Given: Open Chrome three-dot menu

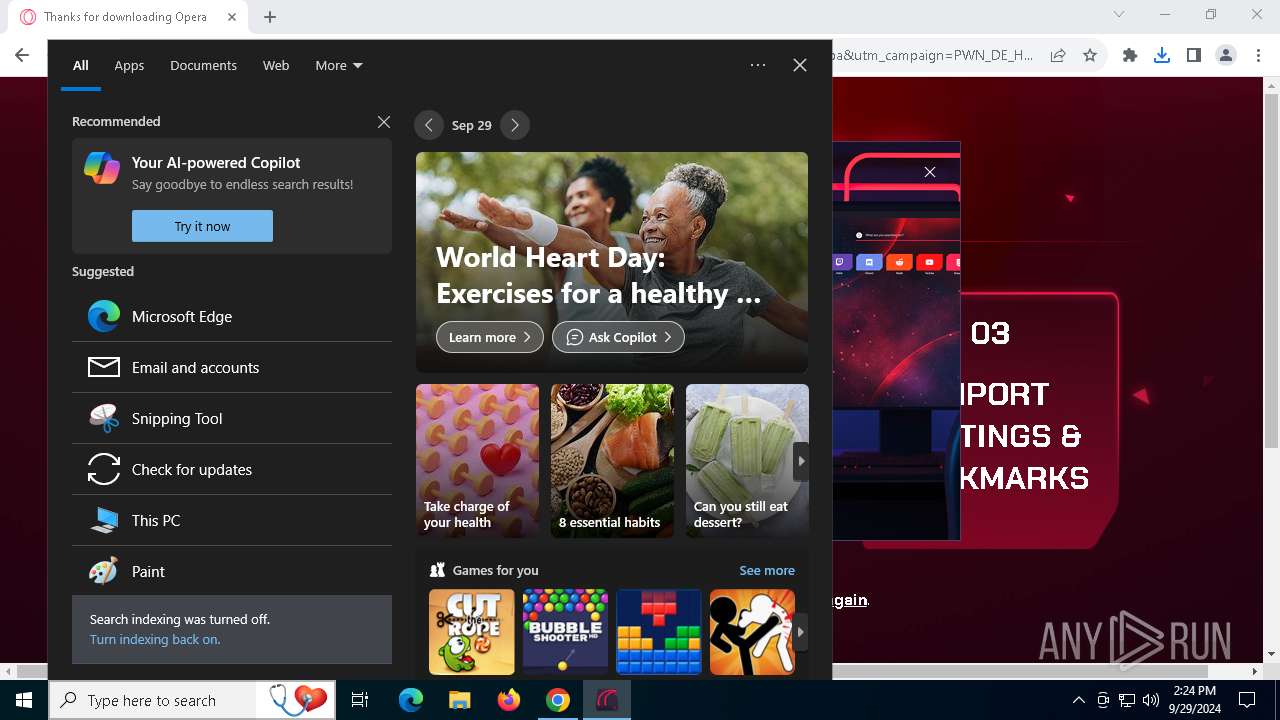Looking at the screenshot, I should [1258, 55].
